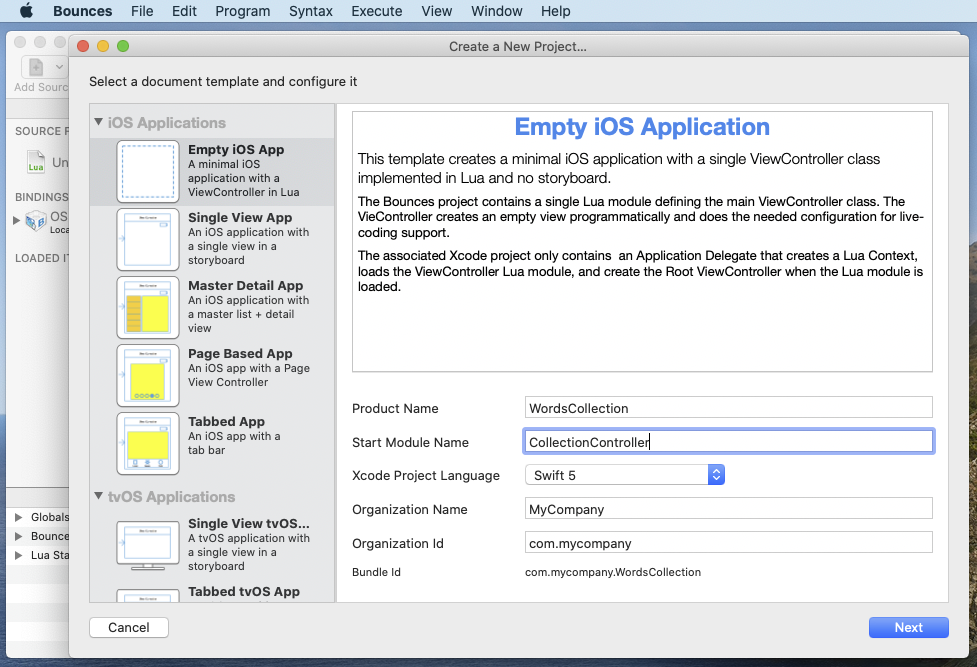977x667 pixels.
Task: Collapse the tvOS Applications section
Action: coord(98,496)
